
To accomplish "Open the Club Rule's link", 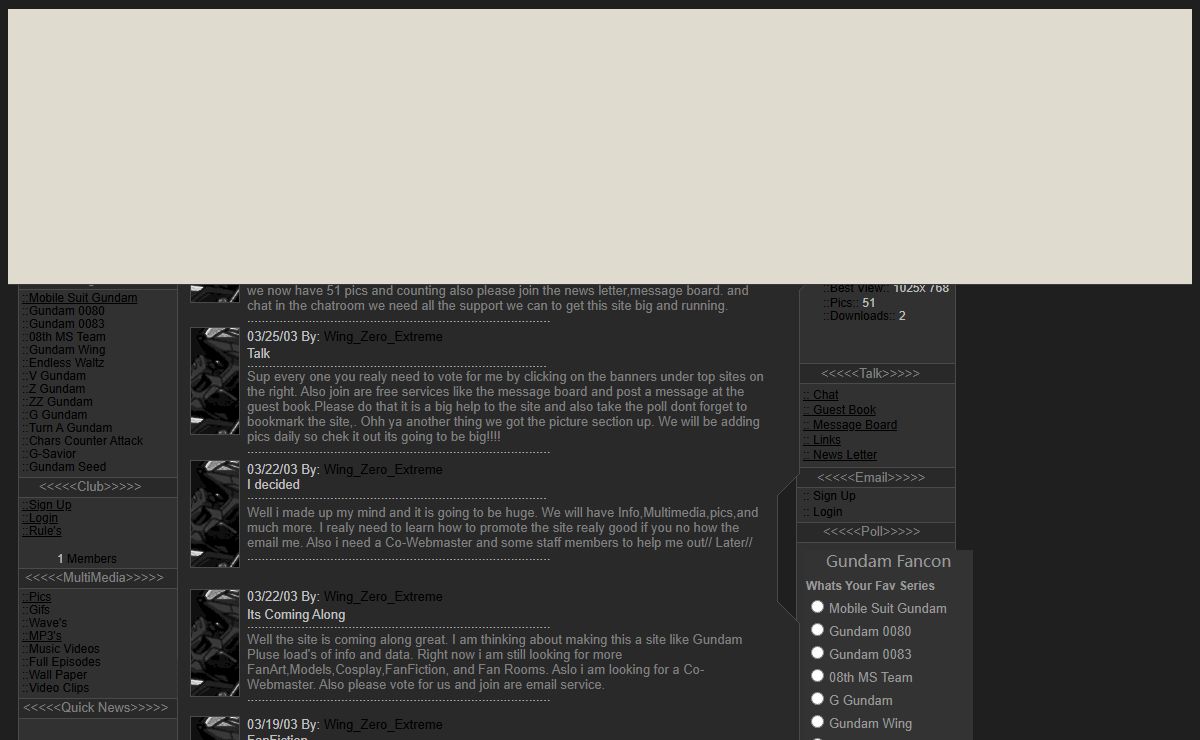I will pos(42,531).
